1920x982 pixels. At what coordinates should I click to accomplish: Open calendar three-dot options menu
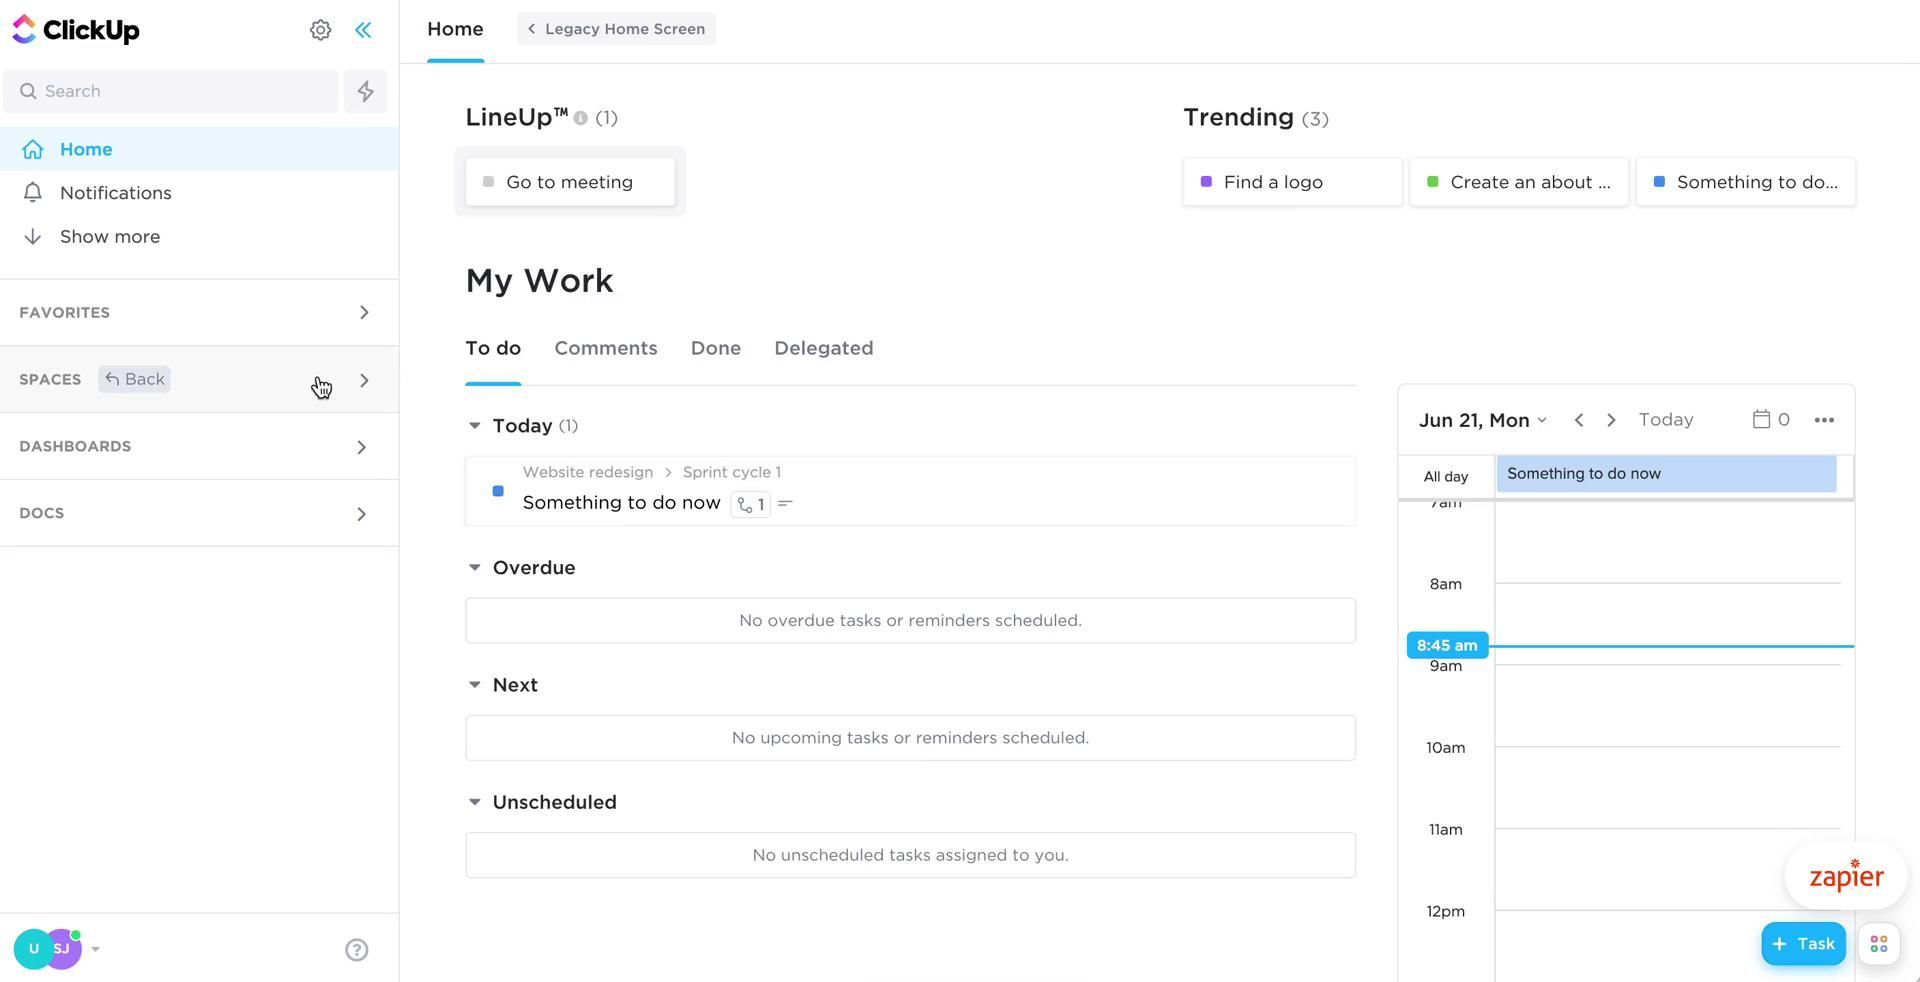point(1823,420)
